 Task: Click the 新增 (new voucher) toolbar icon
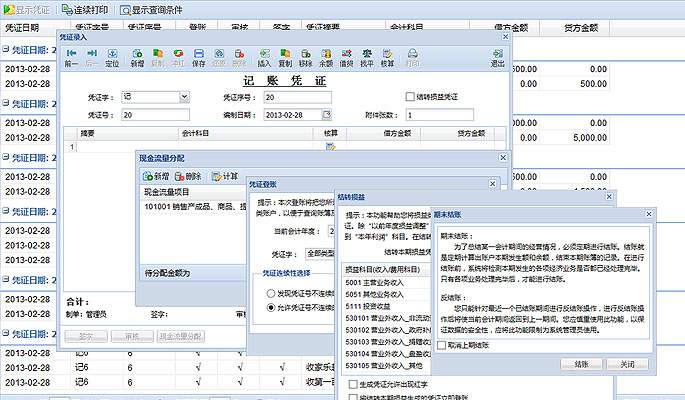point(137,56)
